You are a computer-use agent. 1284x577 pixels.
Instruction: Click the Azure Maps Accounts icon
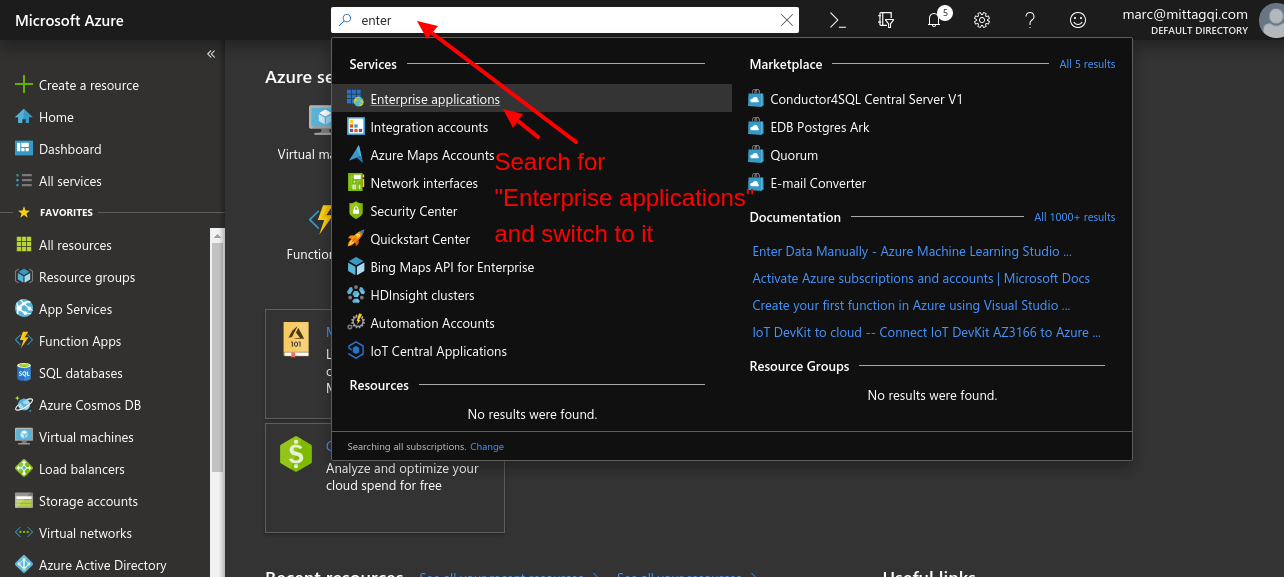click(355, 154)
